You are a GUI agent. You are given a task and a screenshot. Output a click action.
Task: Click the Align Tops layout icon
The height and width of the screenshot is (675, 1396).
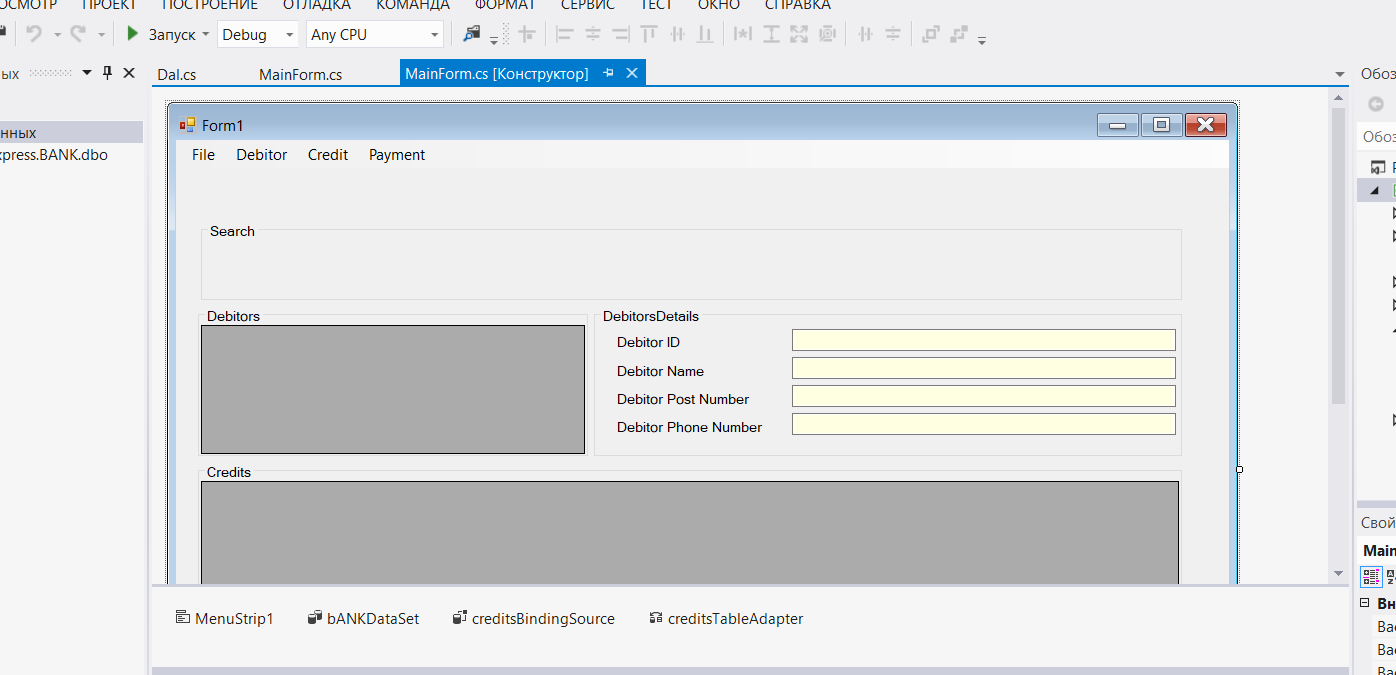pos(649,34)
